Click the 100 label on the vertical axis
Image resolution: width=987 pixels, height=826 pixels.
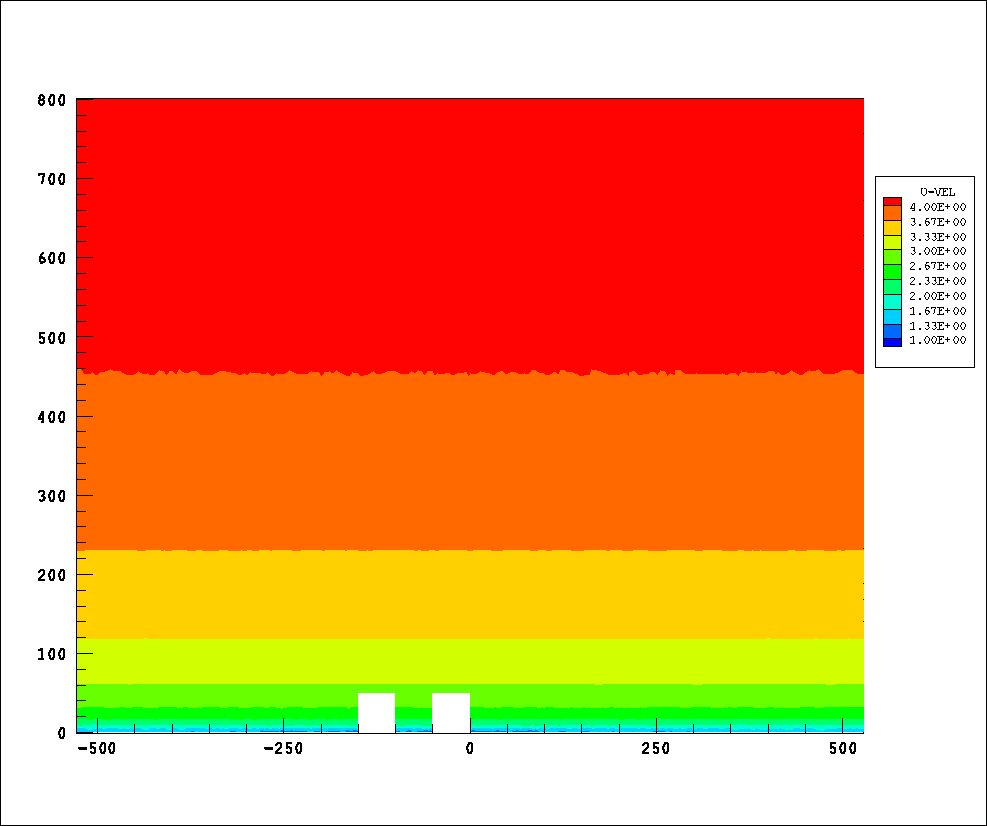(x=52, y=655)
